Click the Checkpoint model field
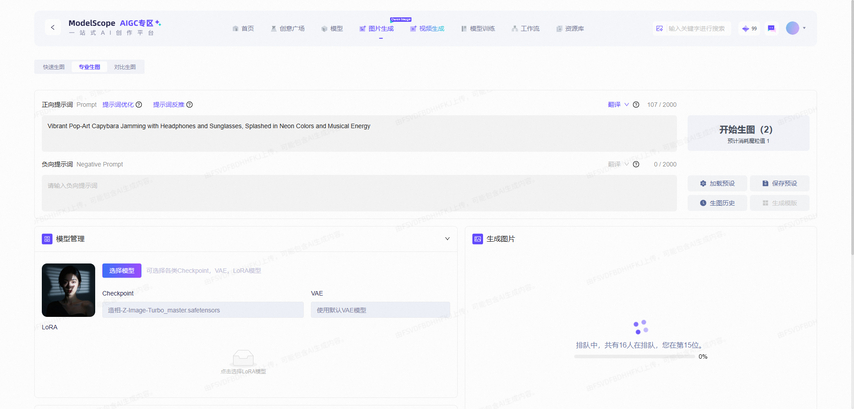 coord(203,310)
